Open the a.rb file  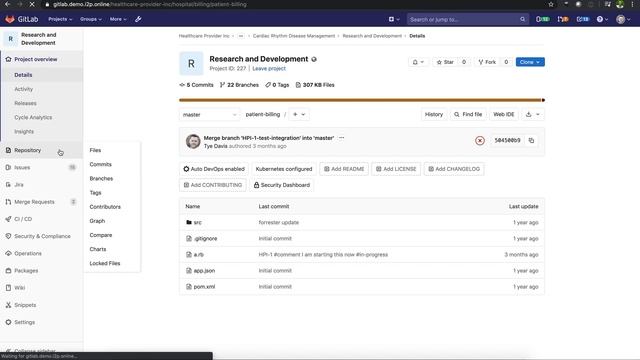tap(198, 255)
